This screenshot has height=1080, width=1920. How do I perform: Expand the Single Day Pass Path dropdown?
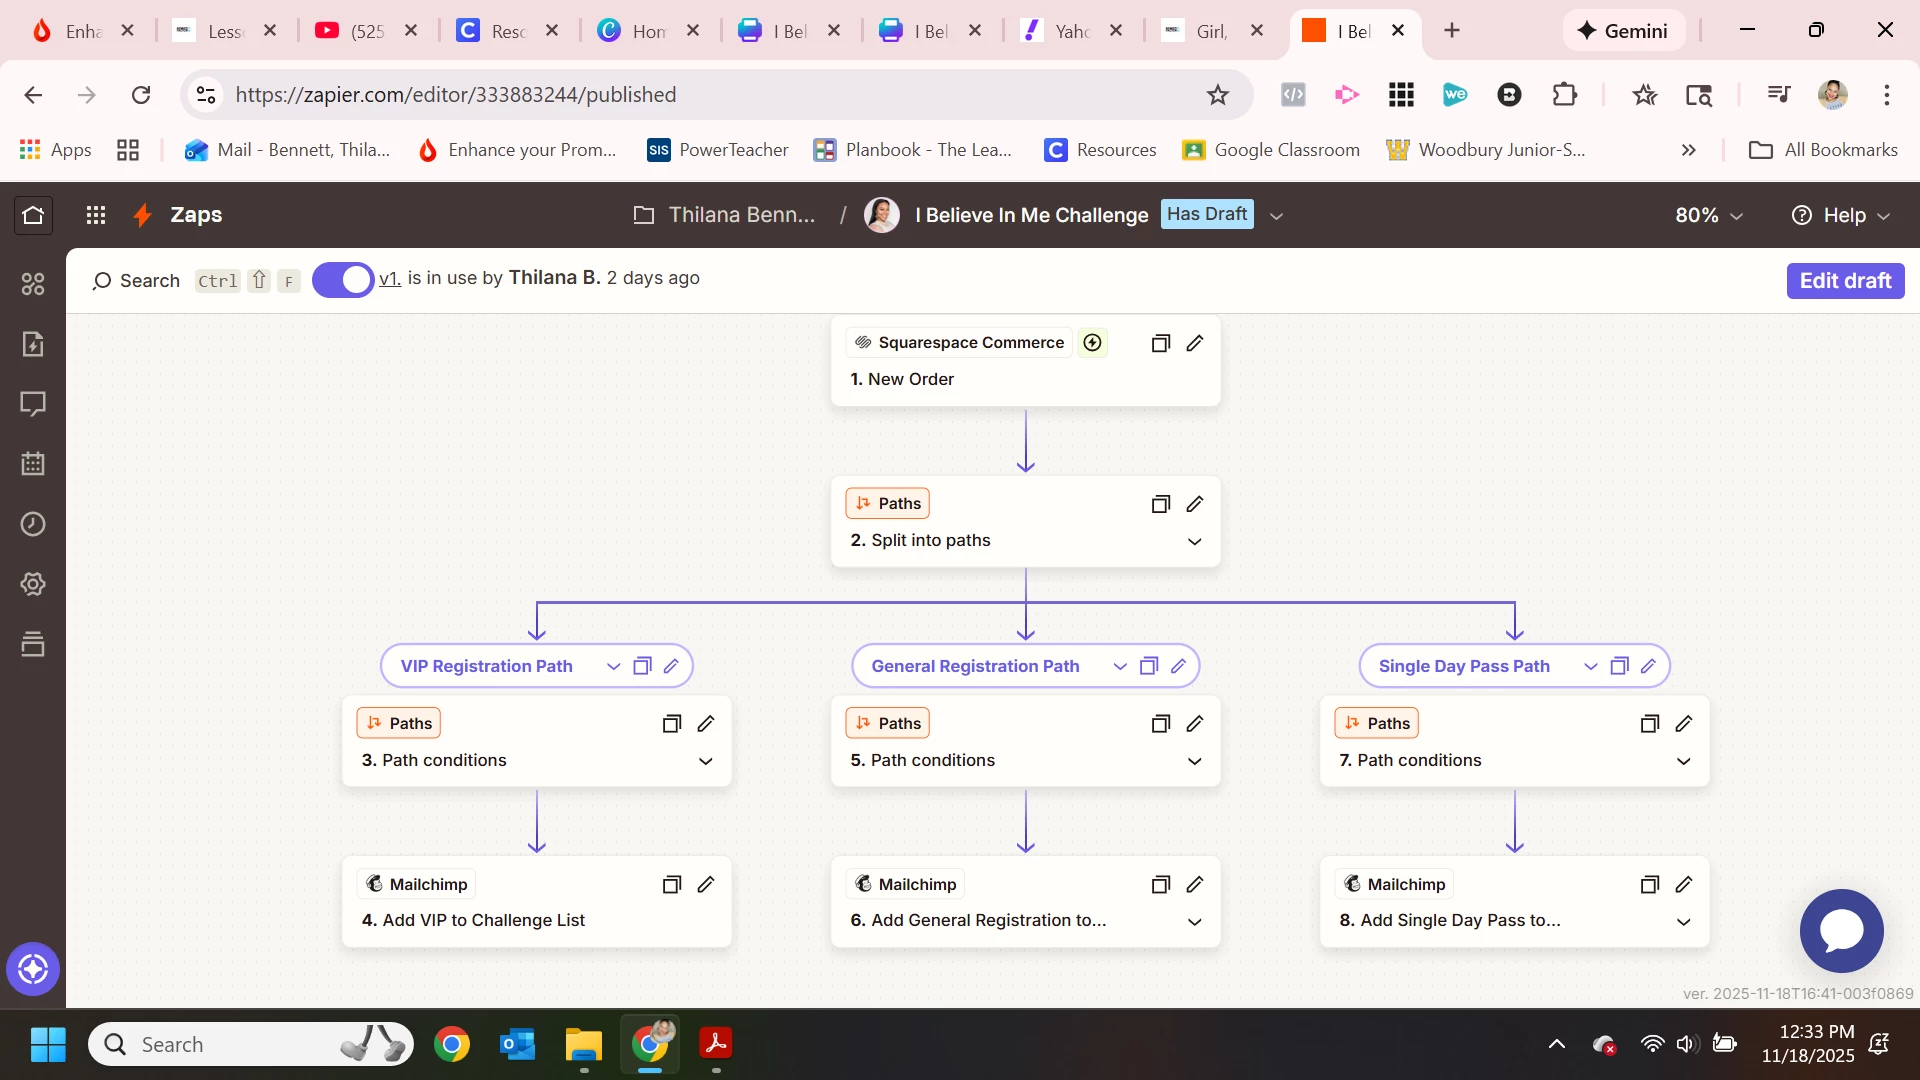pyautogui.click(x=1590, y=666)
